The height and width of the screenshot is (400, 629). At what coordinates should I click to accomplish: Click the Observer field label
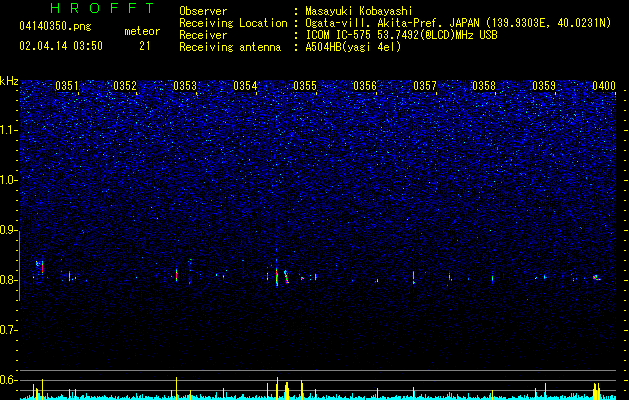coord(203,11)
